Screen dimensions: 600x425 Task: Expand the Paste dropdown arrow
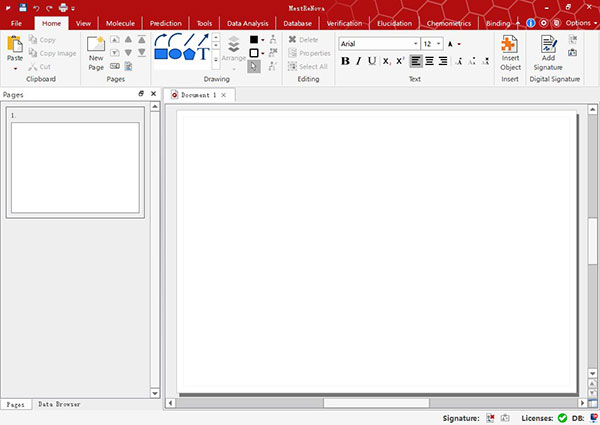(x=15, y=66)
